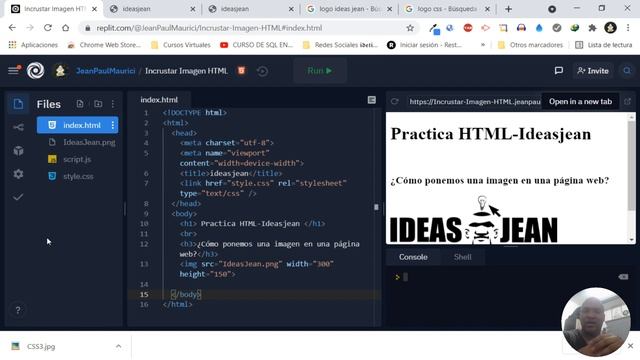Open a new browser tab

coord(508,9)
